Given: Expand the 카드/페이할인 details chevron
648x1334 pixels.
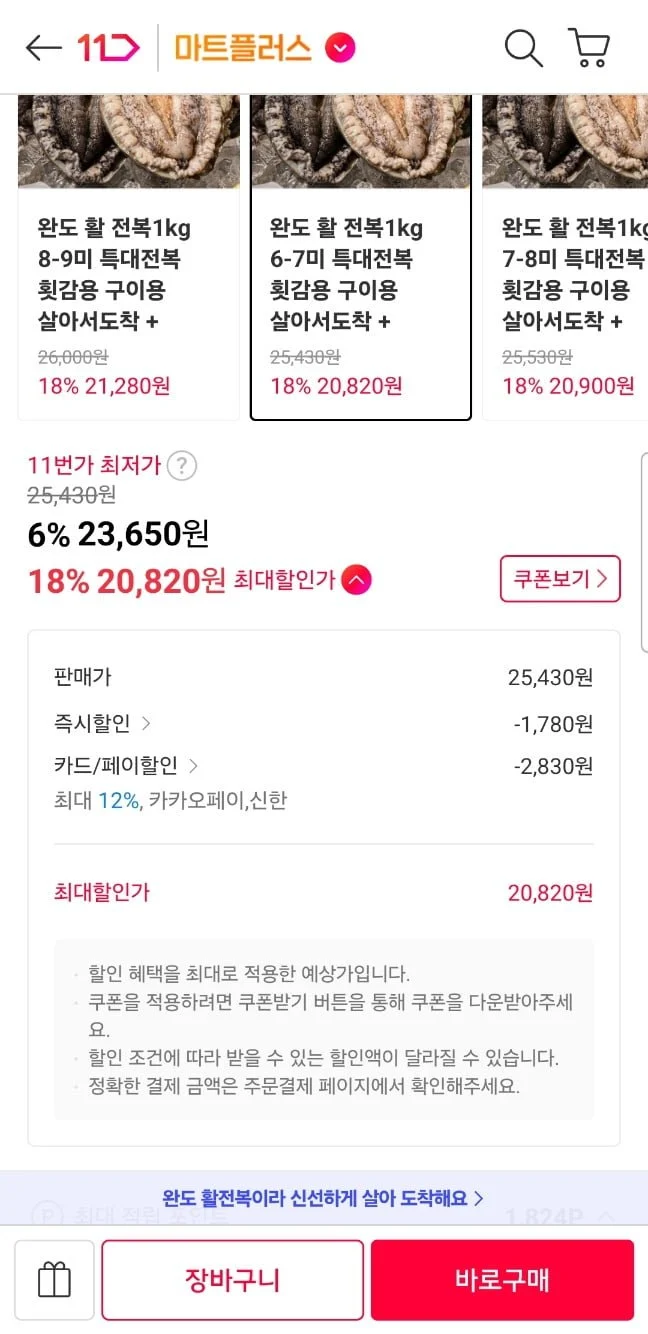Looking at the screenshot, I should (x=193, y=767).
